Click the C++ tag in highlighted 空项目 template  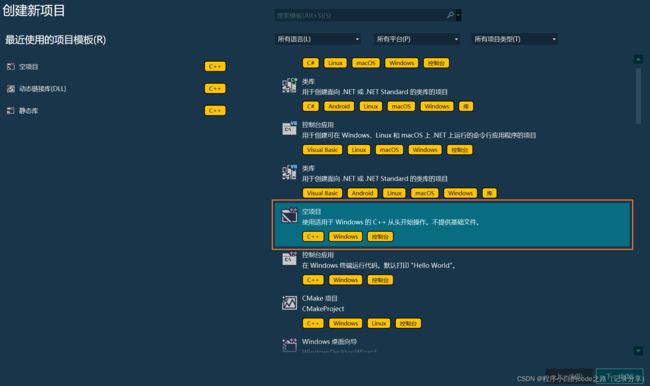[313, 236]
